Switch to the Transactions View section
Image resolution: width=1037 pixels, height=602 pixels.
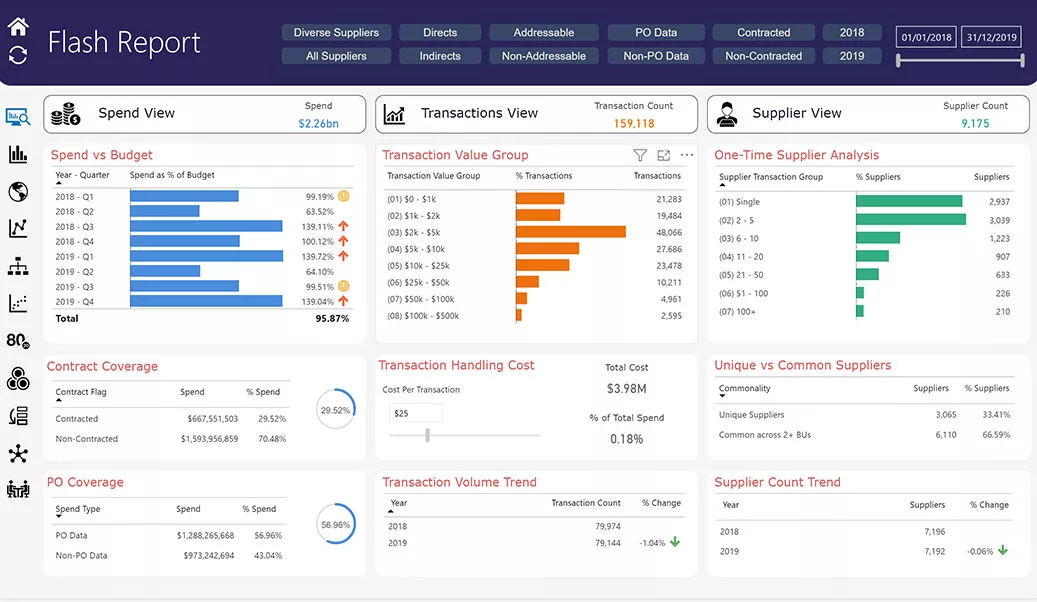click(x=536, y=114)
